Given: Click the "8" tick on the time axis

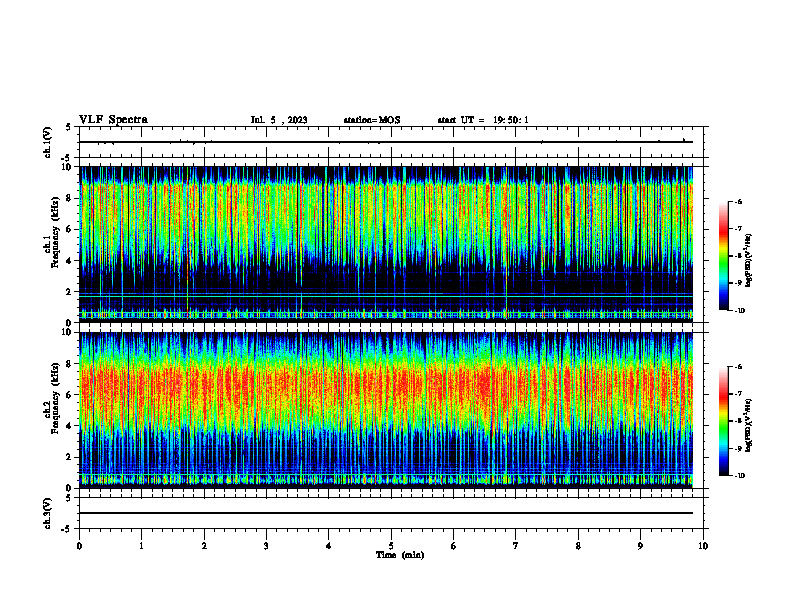Looking at the screenshot, I should (578, 546).
